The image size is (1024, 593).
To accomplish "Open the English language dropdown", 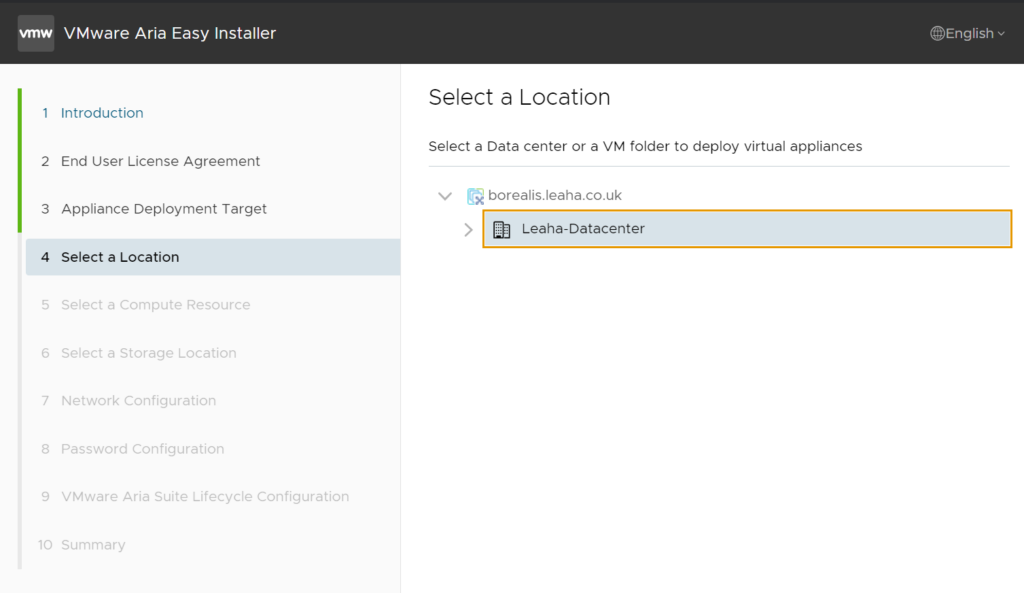I will pos(968,33).
